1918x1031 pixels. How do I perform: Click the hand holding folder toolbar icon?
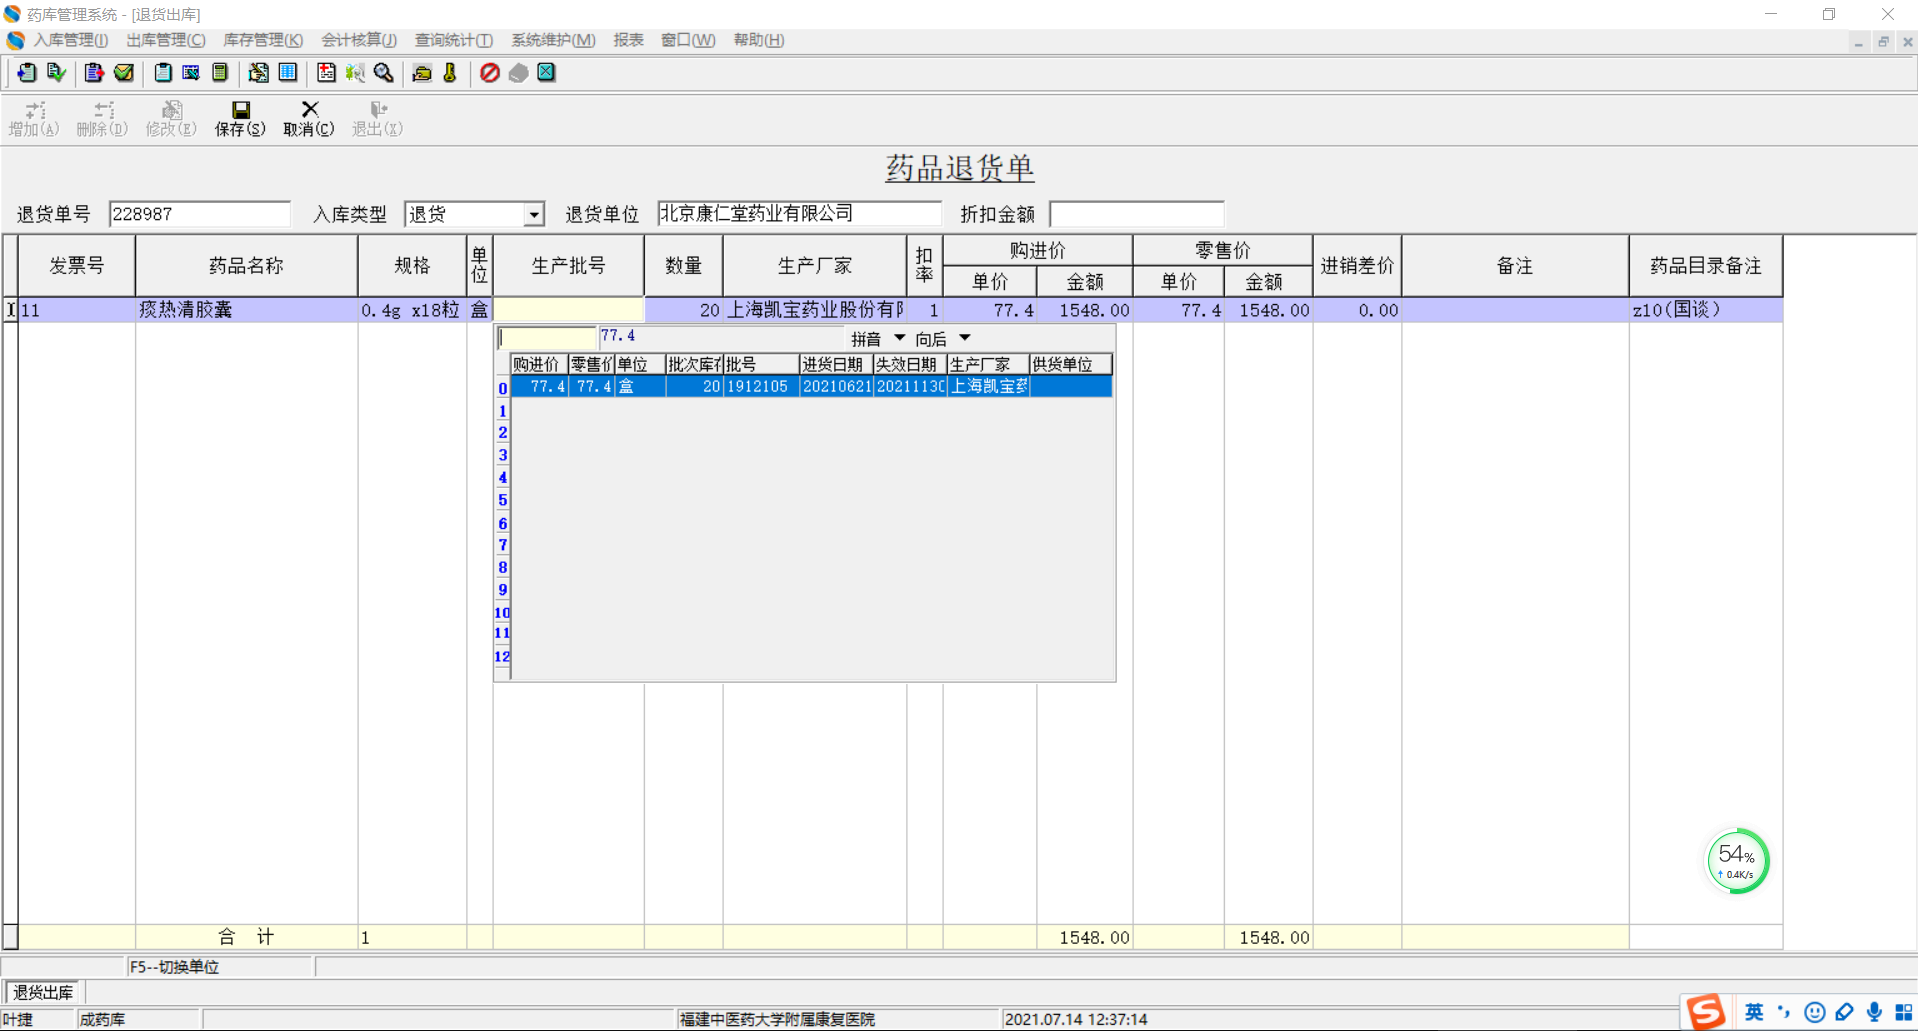[x=422, y=73]
